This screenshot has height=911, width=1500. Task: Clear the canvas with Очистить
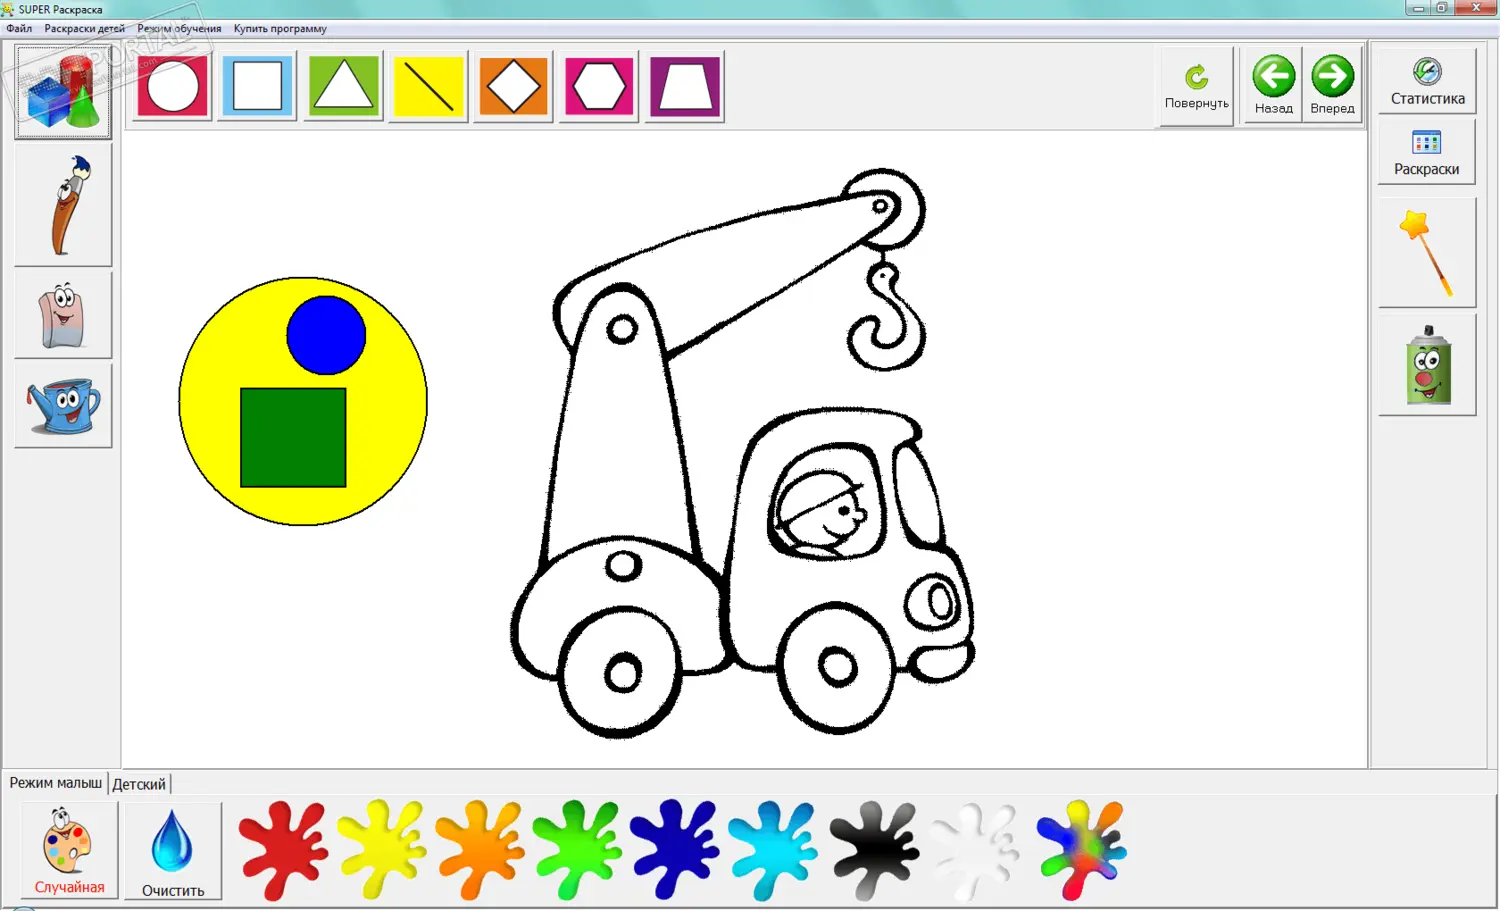(x=173, y=851)
